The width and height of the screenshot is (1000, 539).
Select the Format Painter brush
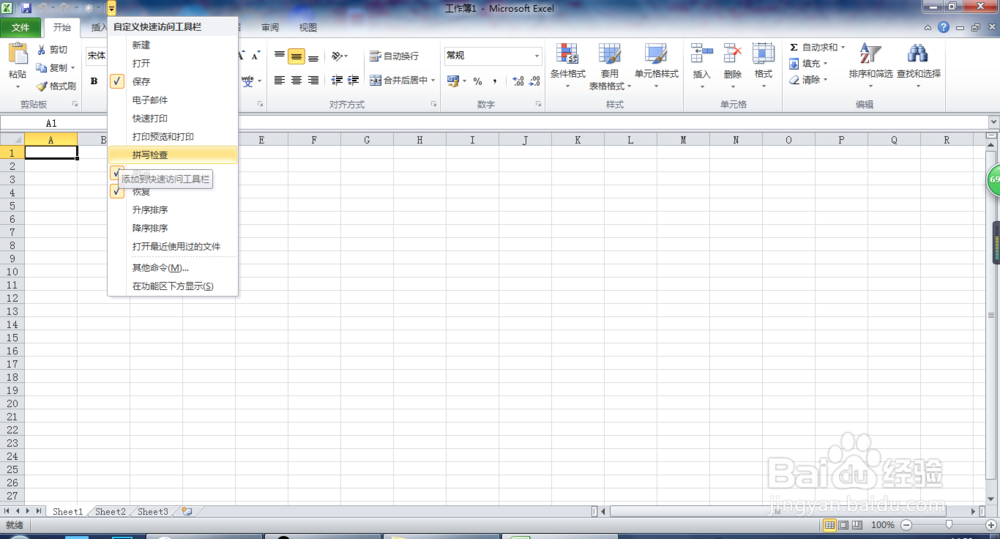[x=41, y=85]
